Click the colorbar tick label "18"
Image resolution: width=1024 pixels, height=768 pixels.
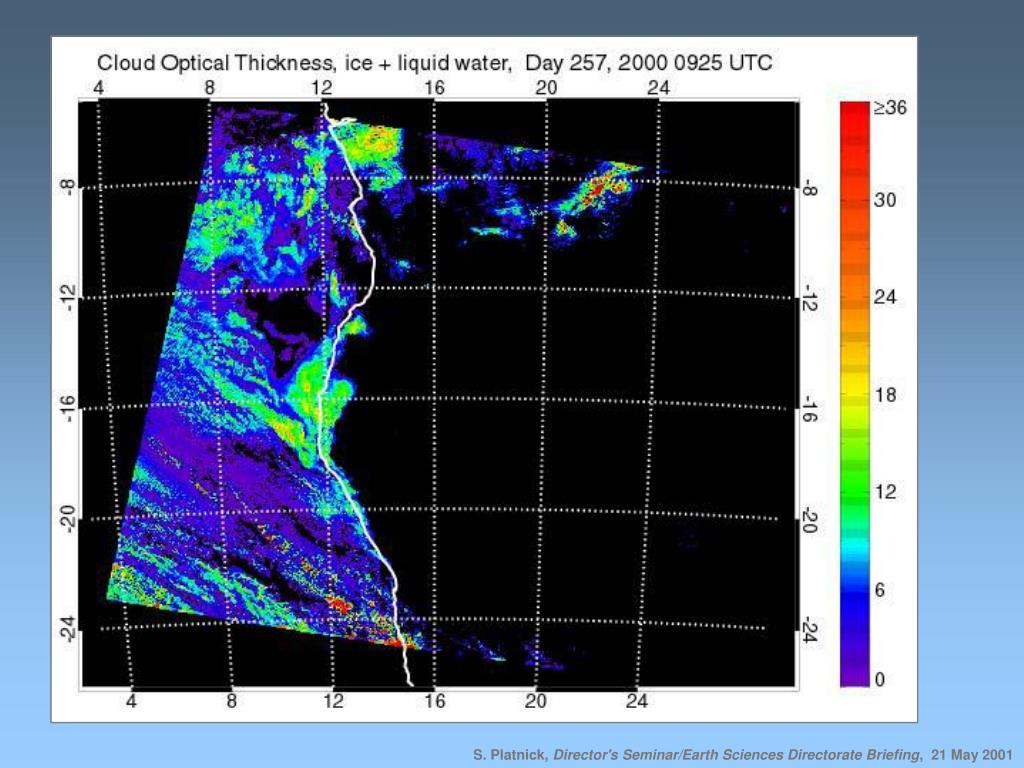885,394
